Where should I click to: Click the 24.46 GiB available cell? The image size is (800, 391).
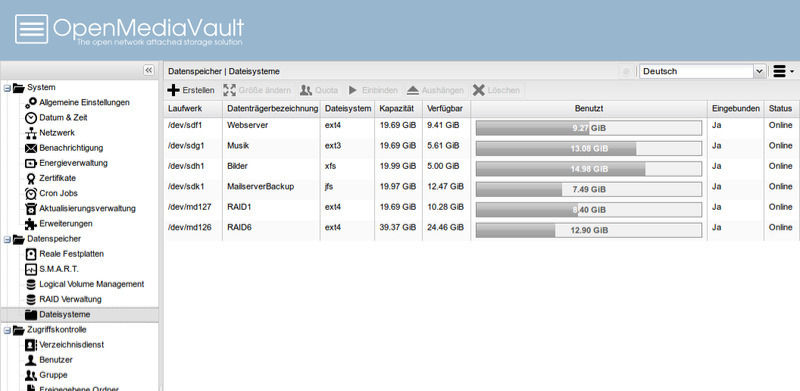click(446, 228)
